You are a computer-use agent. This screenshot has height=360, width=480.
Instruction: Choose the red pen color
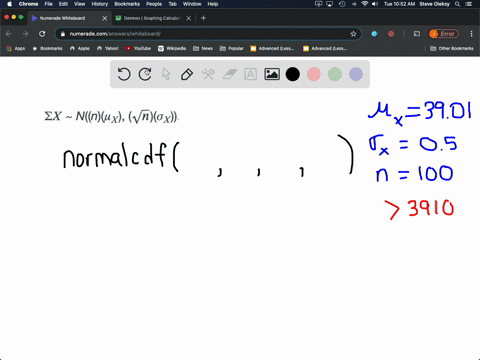pos(314,74)
